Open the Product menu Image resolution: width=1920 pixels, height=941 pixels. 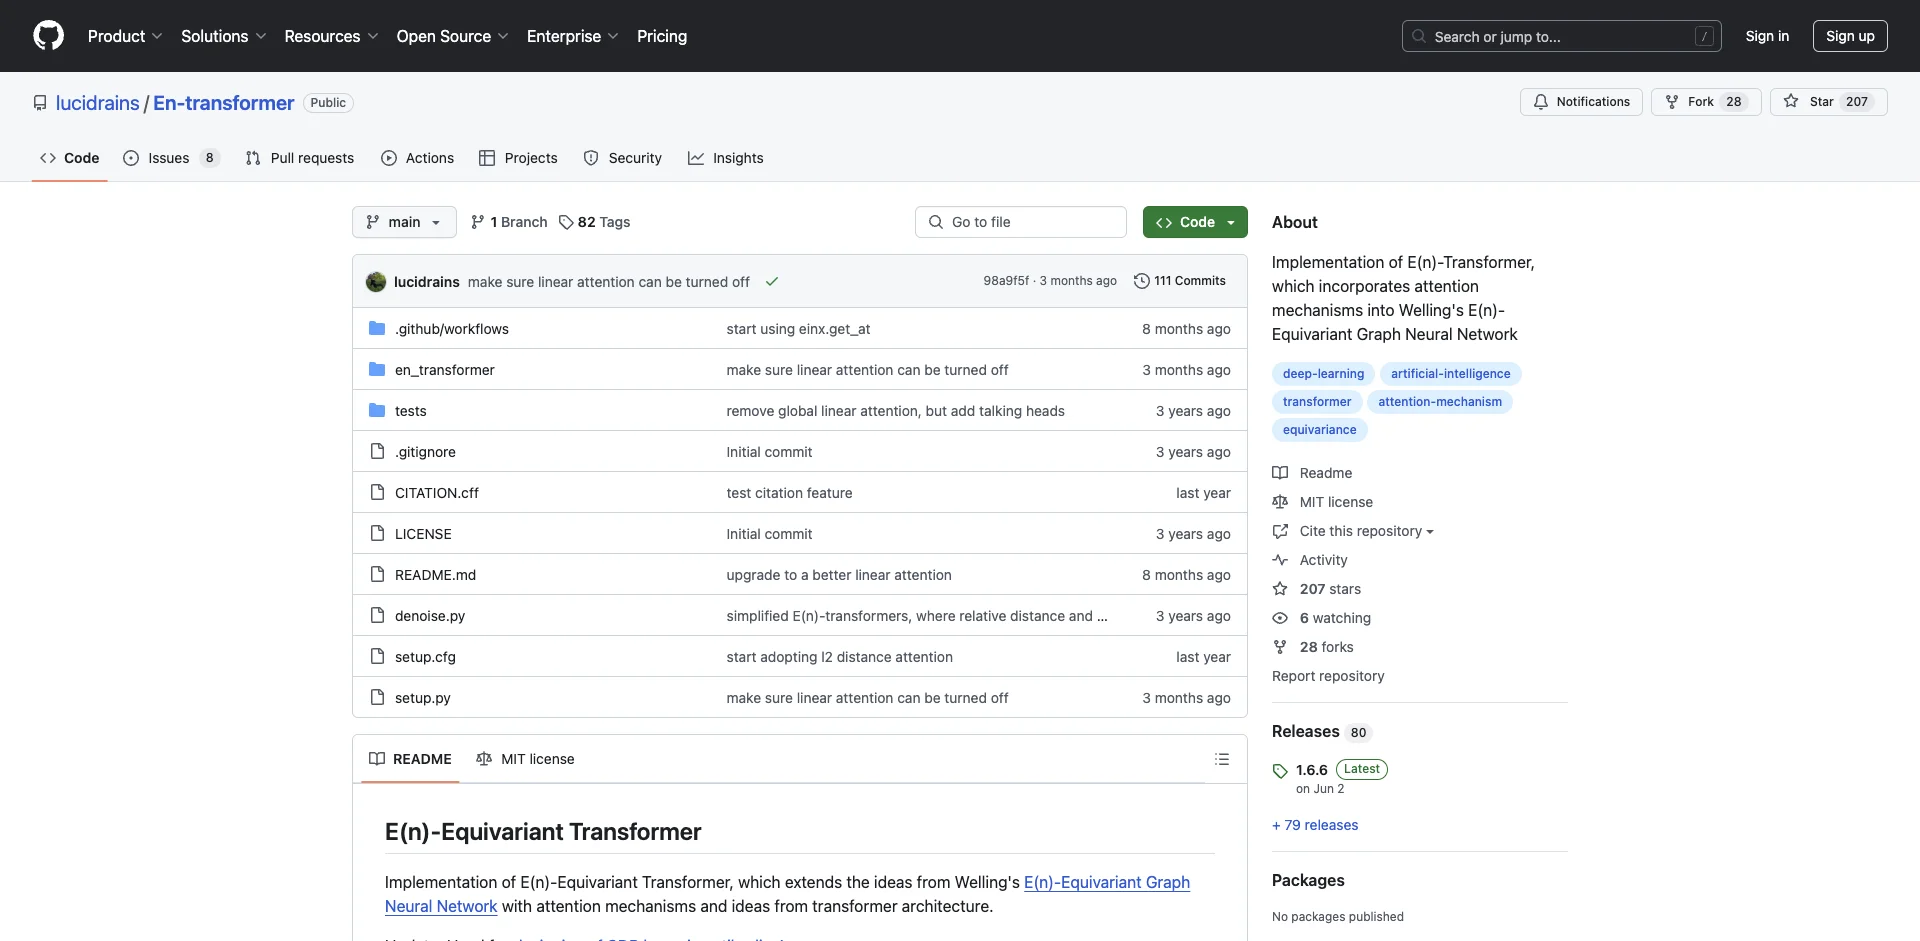point(125,36)
